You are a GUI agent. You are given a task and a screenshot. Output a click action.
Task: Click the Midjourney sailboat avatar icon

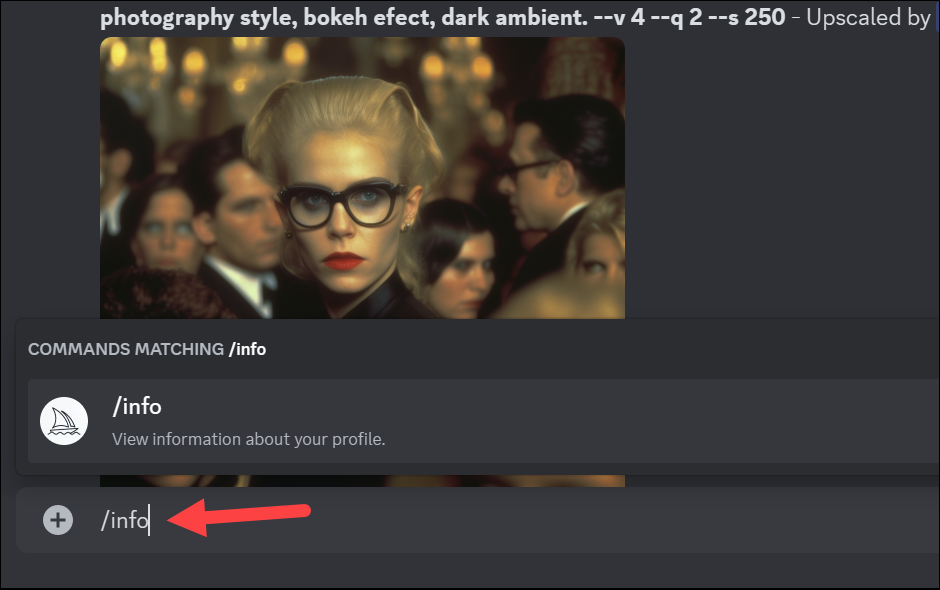point(64,421)
